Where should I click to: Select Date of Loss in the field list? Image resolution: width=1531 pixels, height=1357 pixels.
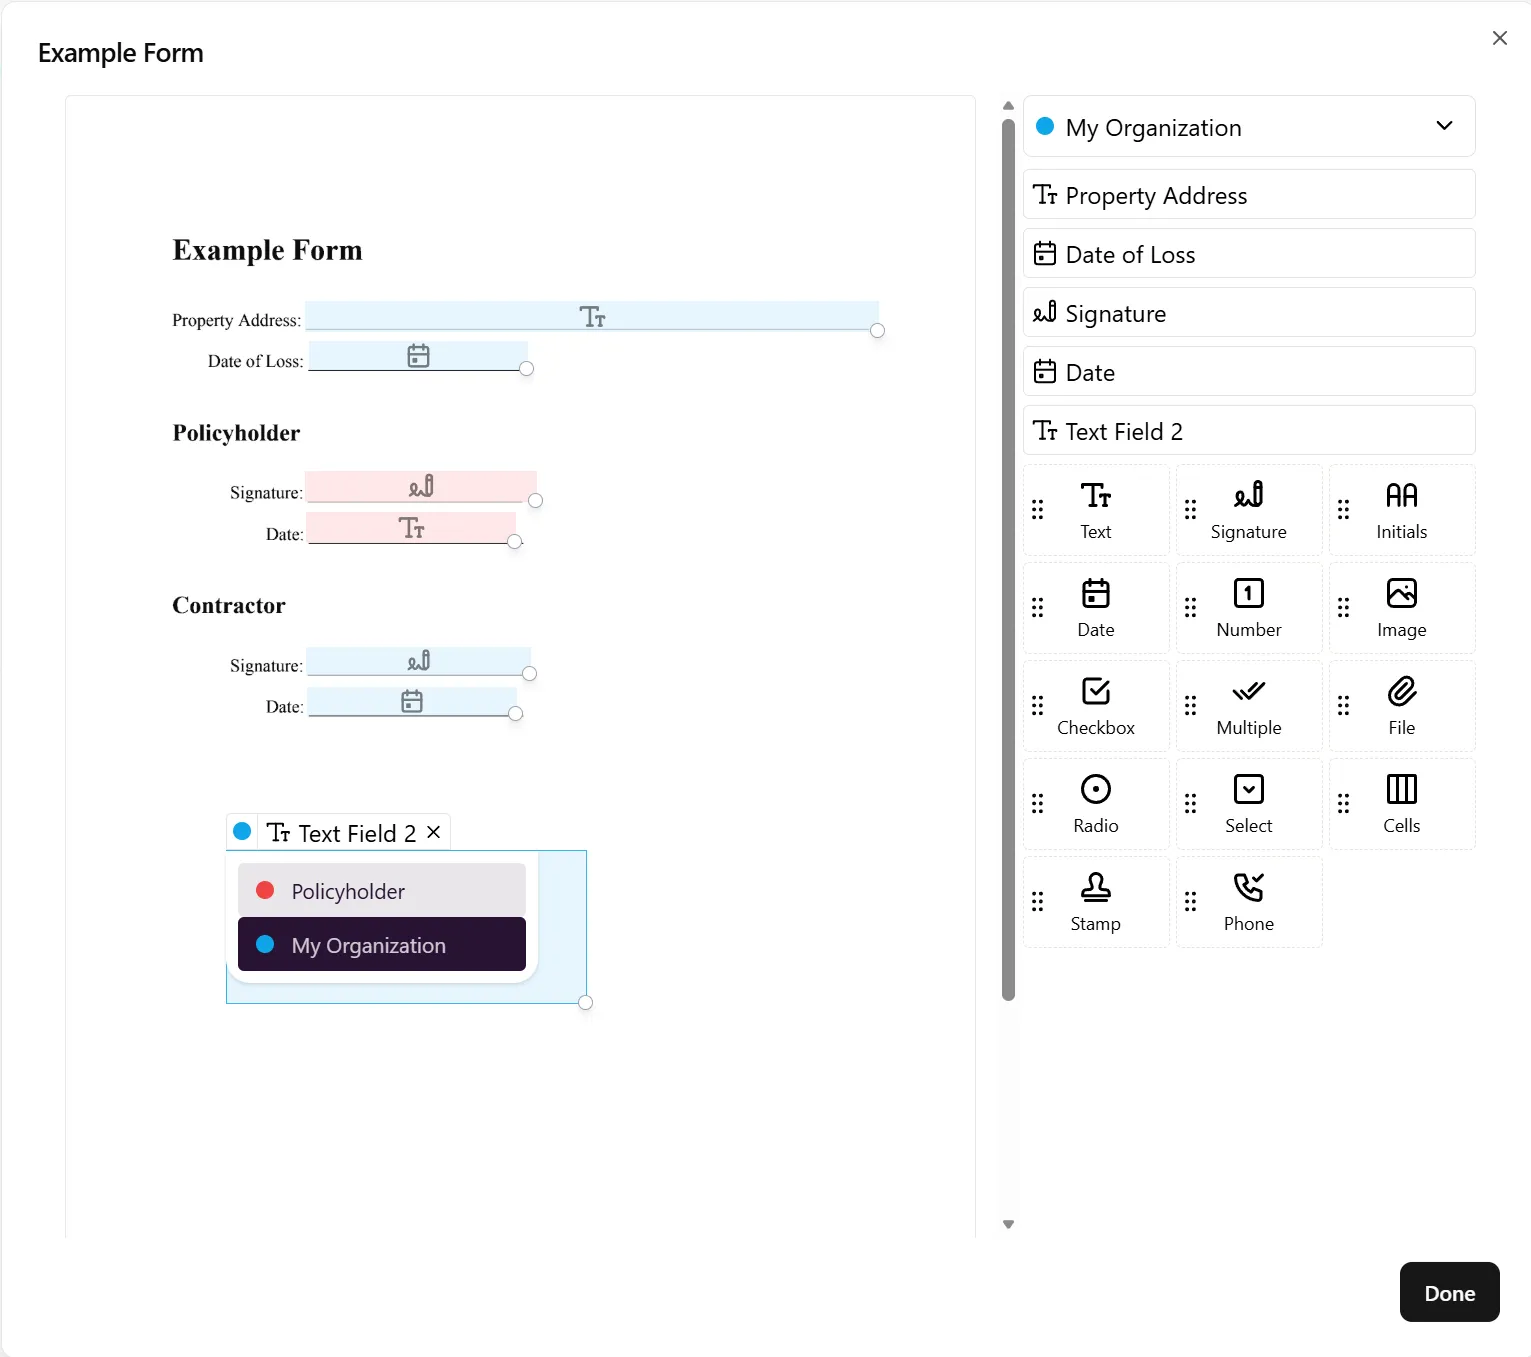point(1249,253)
